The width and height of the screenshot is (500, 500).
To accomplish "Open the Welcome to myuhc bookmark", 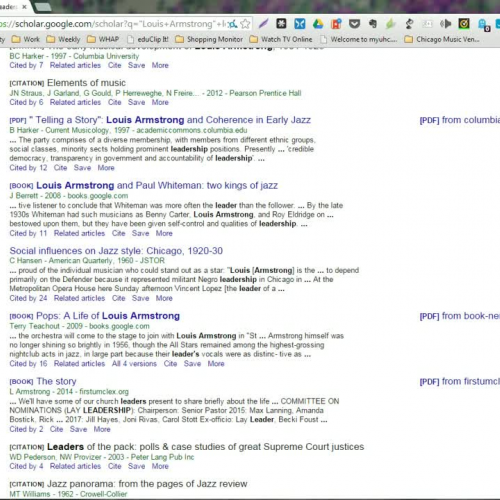I will pos(359,39).
